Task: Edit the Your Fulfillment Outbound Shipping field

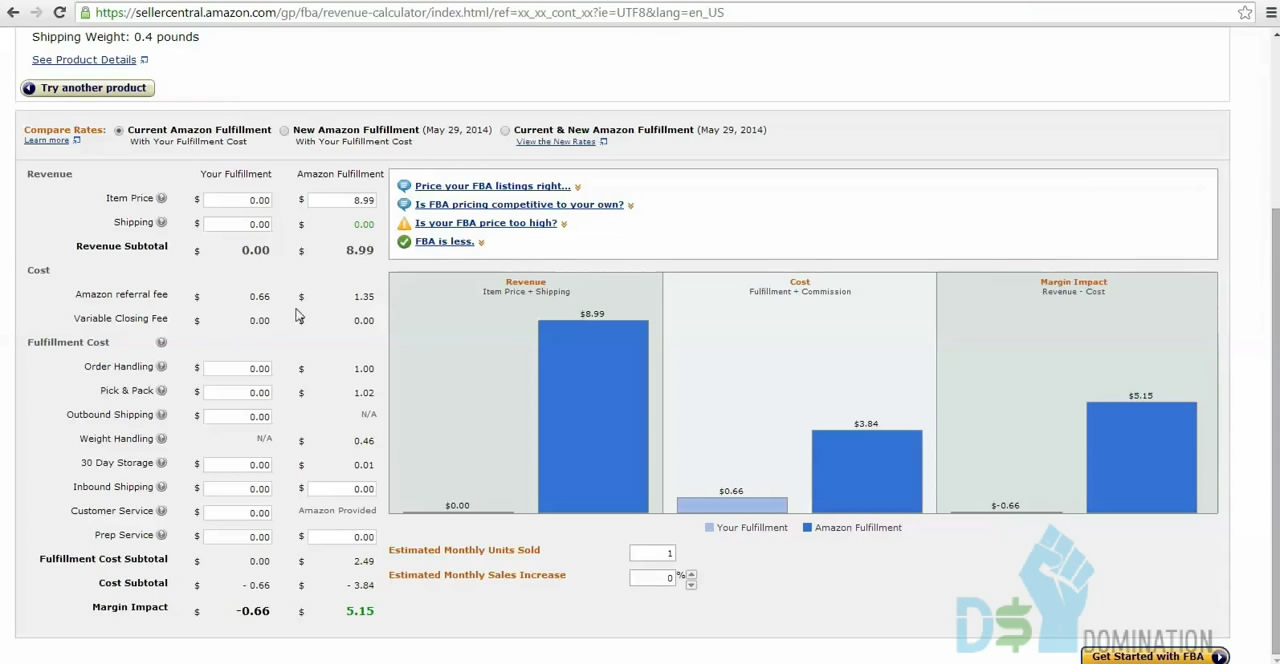Action: pyautogui.click(x=238, y=416)
